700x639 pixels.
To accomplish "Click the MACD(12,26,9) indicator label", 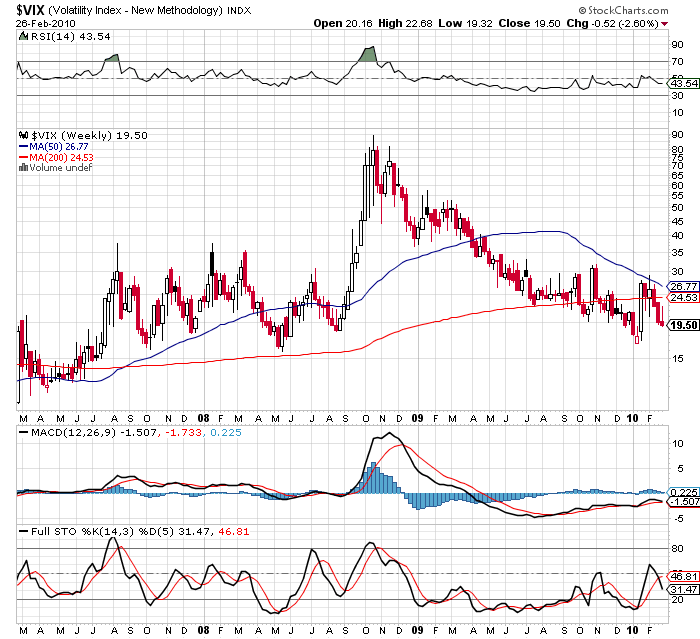I will click(73, 432).
